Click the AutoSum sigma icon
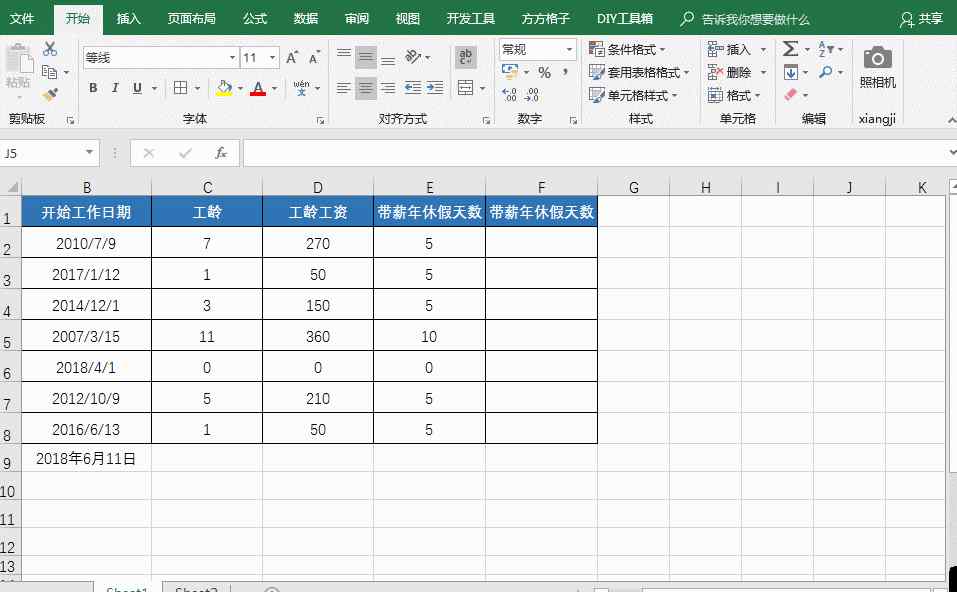This screenshot has height=592, width=957. coord(790,49)
